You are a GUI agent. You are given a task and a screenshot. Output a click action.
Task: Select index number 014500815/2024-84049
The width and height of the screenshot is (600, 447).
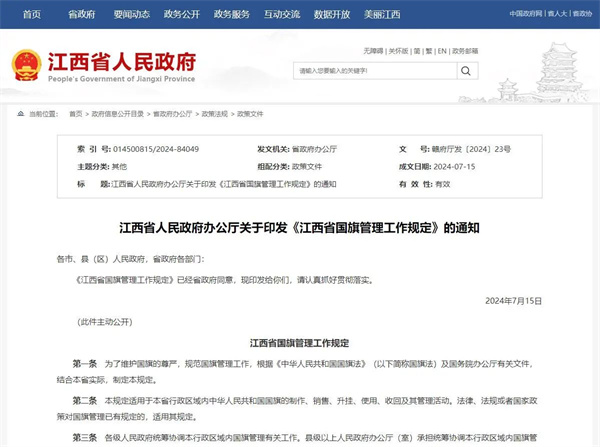coord(156,149)
